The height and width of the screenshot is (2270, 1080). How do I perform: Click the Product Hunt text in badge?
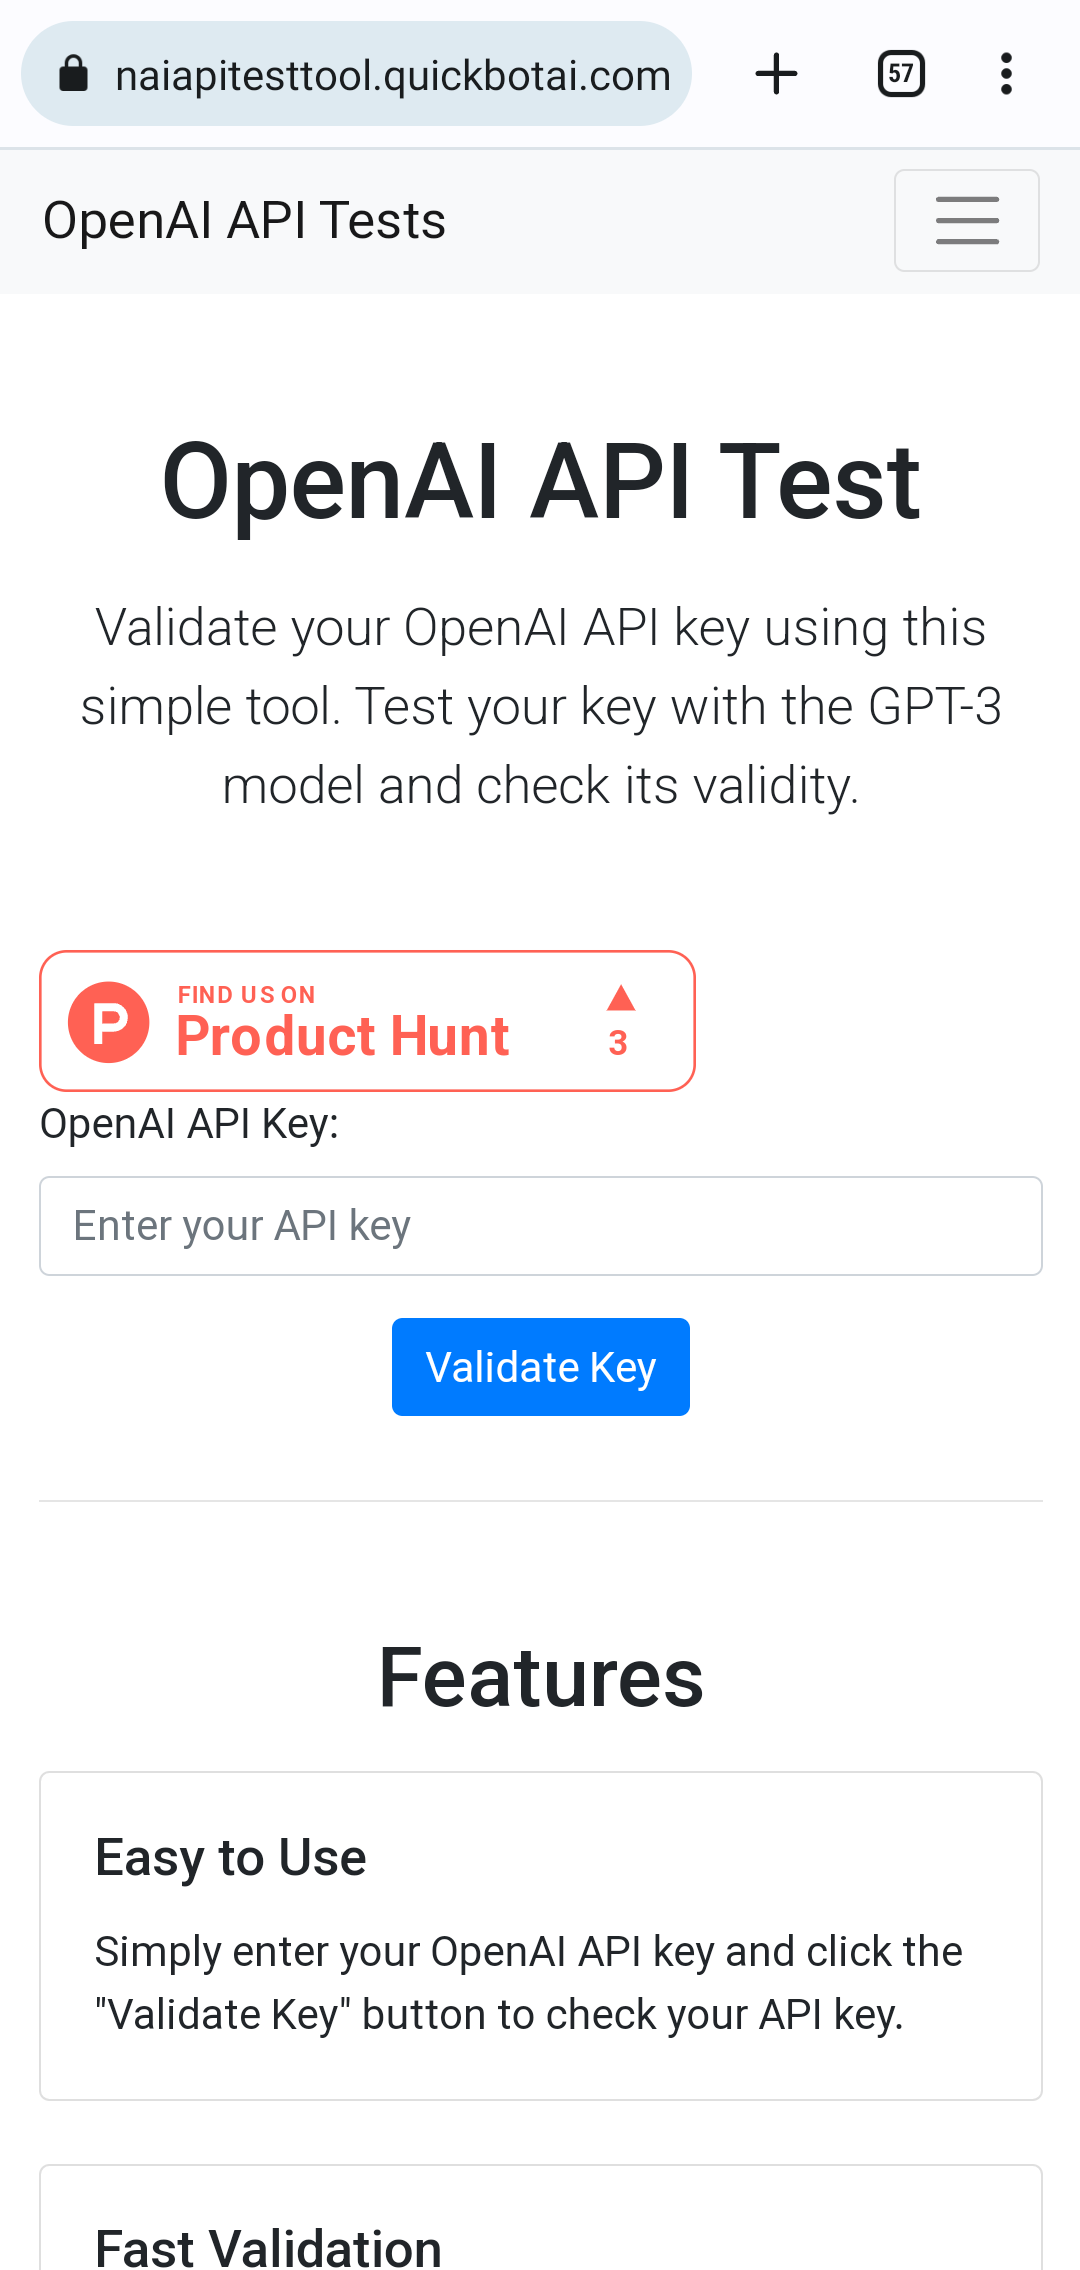(x=343, y=1036)
